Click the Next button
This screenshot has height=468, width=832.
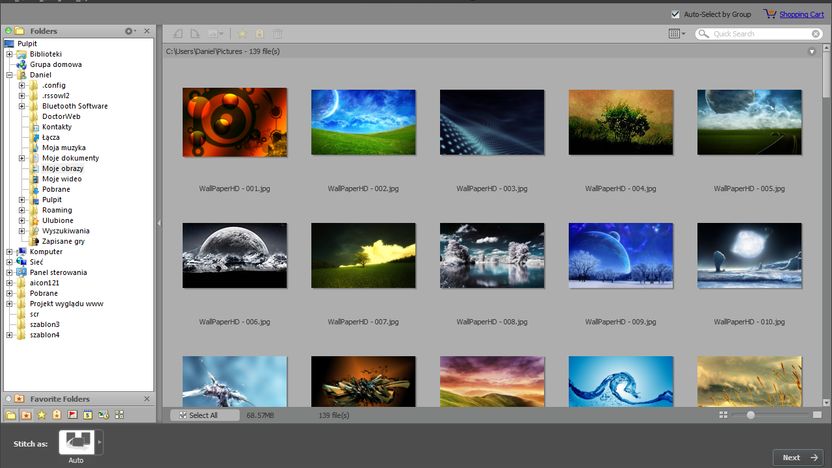pos(798,457)
